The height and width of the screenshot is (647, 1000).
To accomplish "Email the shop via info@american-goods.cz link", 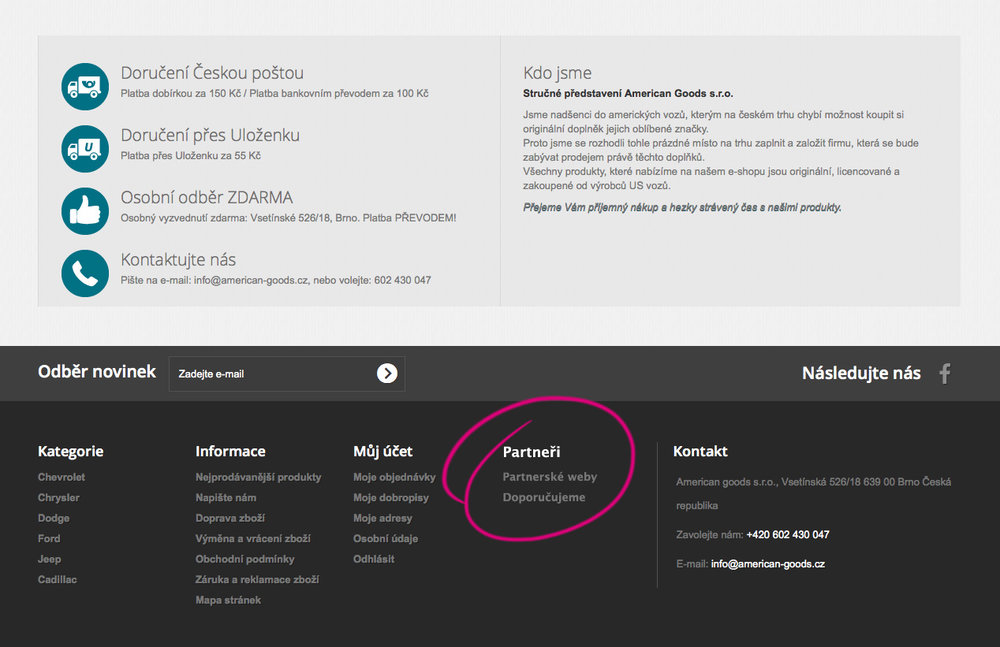I will pos(766,563).
